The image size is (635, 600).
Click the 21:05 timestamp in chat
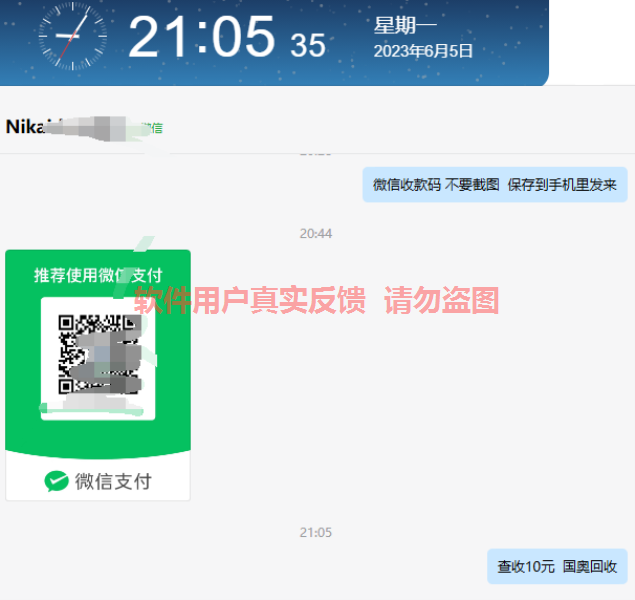click(315, 532)
